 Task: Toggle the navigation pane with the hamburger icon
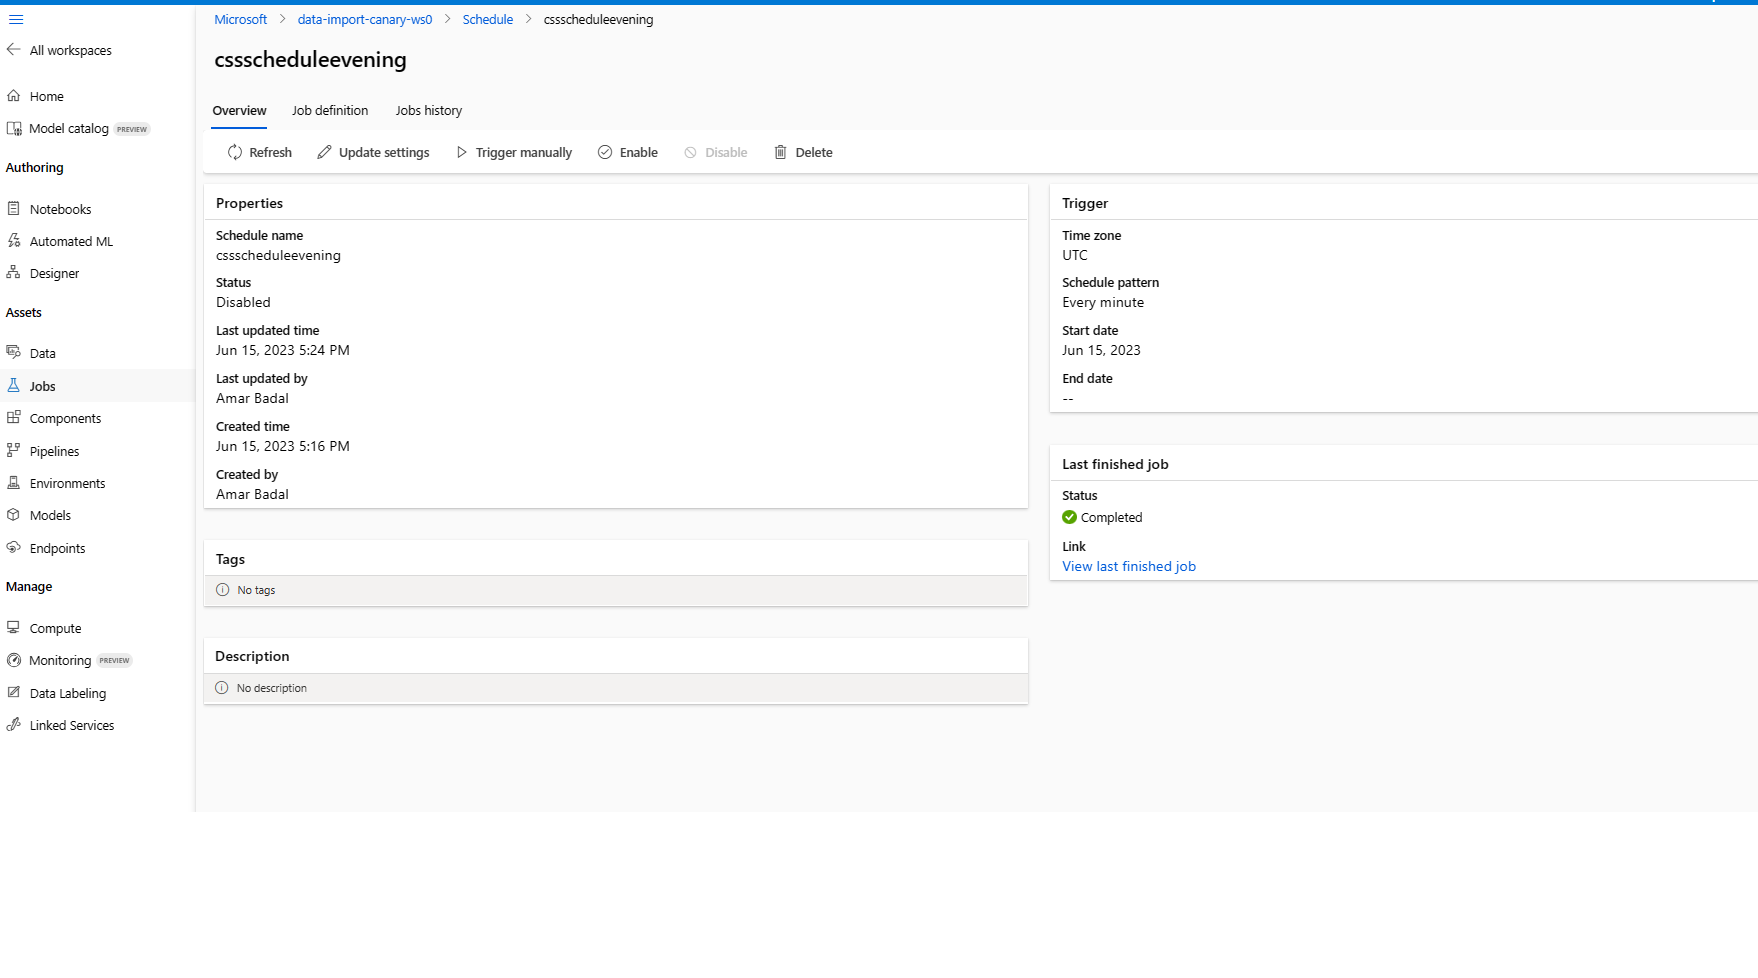15,18
